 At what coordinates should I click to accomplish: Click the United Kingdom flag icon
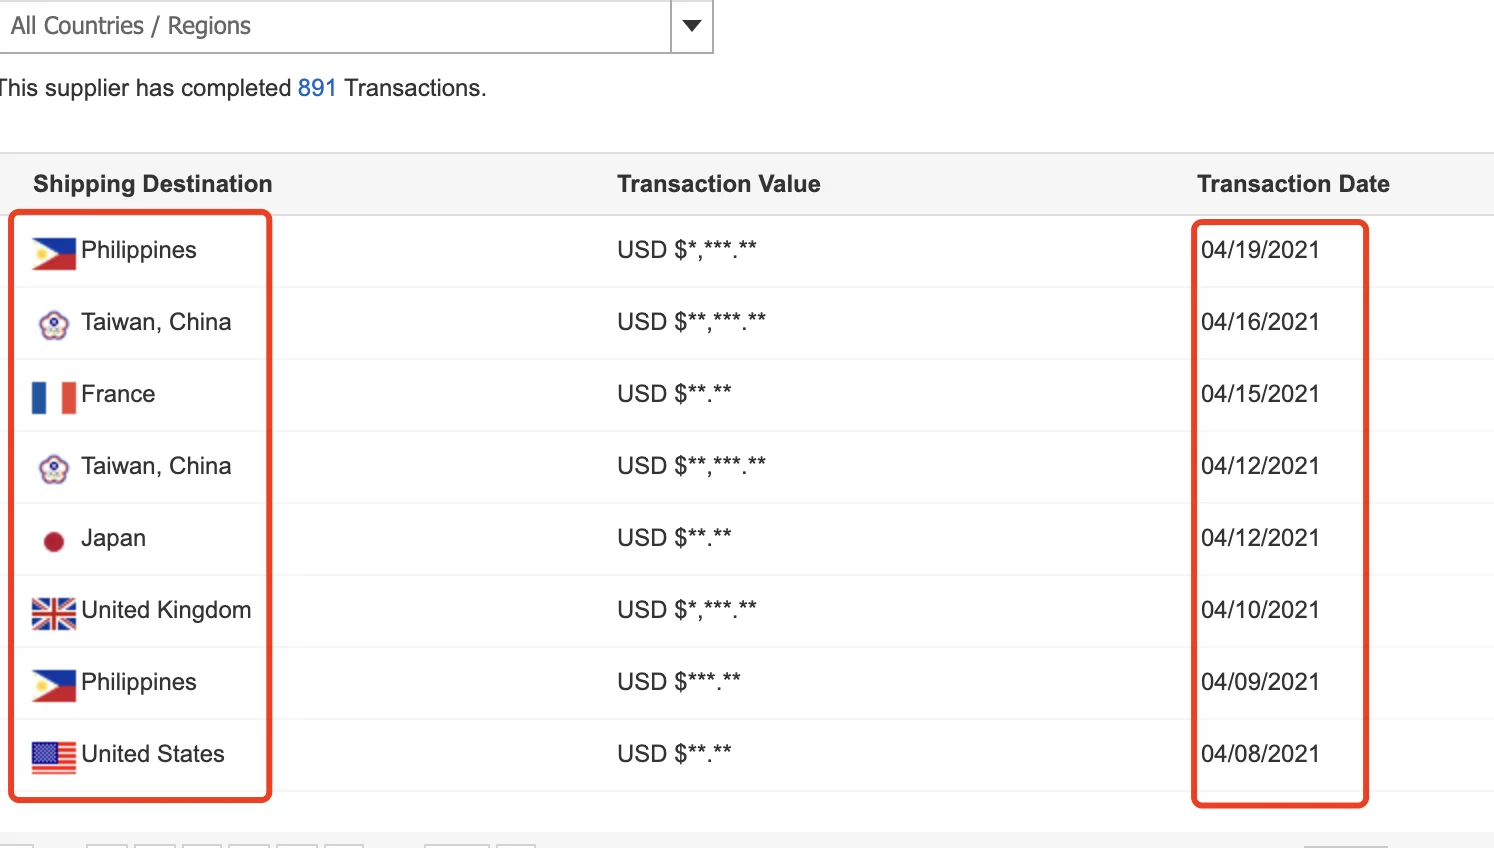point(54,613)
